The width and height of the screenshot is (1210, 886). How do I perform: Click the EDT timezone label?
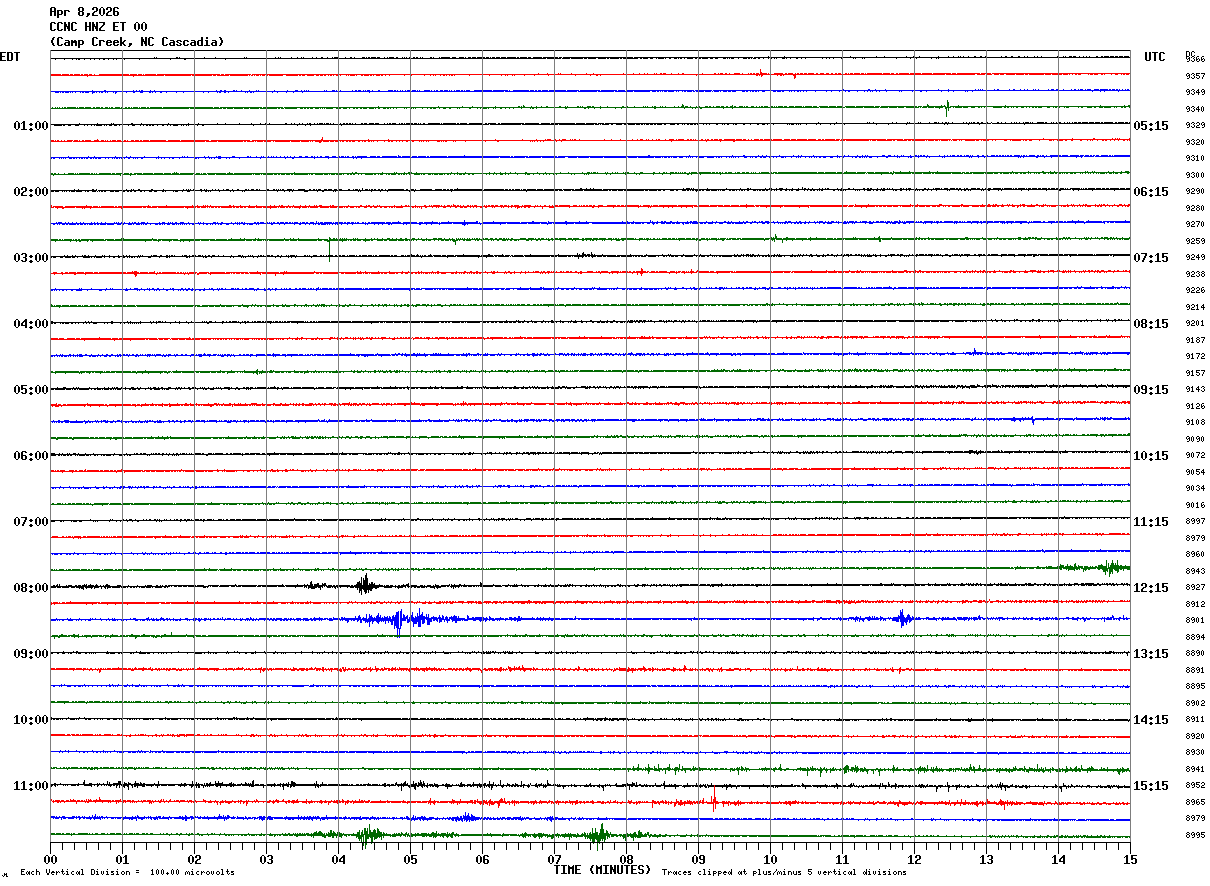pyautogui.click(x=10, y=57)
